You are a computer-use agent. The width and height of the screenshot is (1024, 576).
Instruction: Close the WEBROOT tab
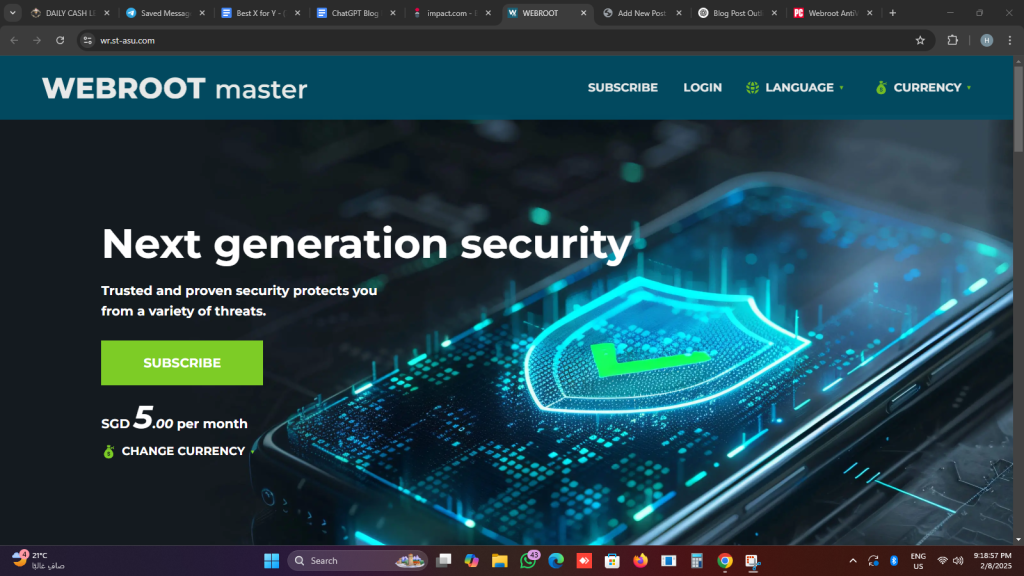(583, 13)
